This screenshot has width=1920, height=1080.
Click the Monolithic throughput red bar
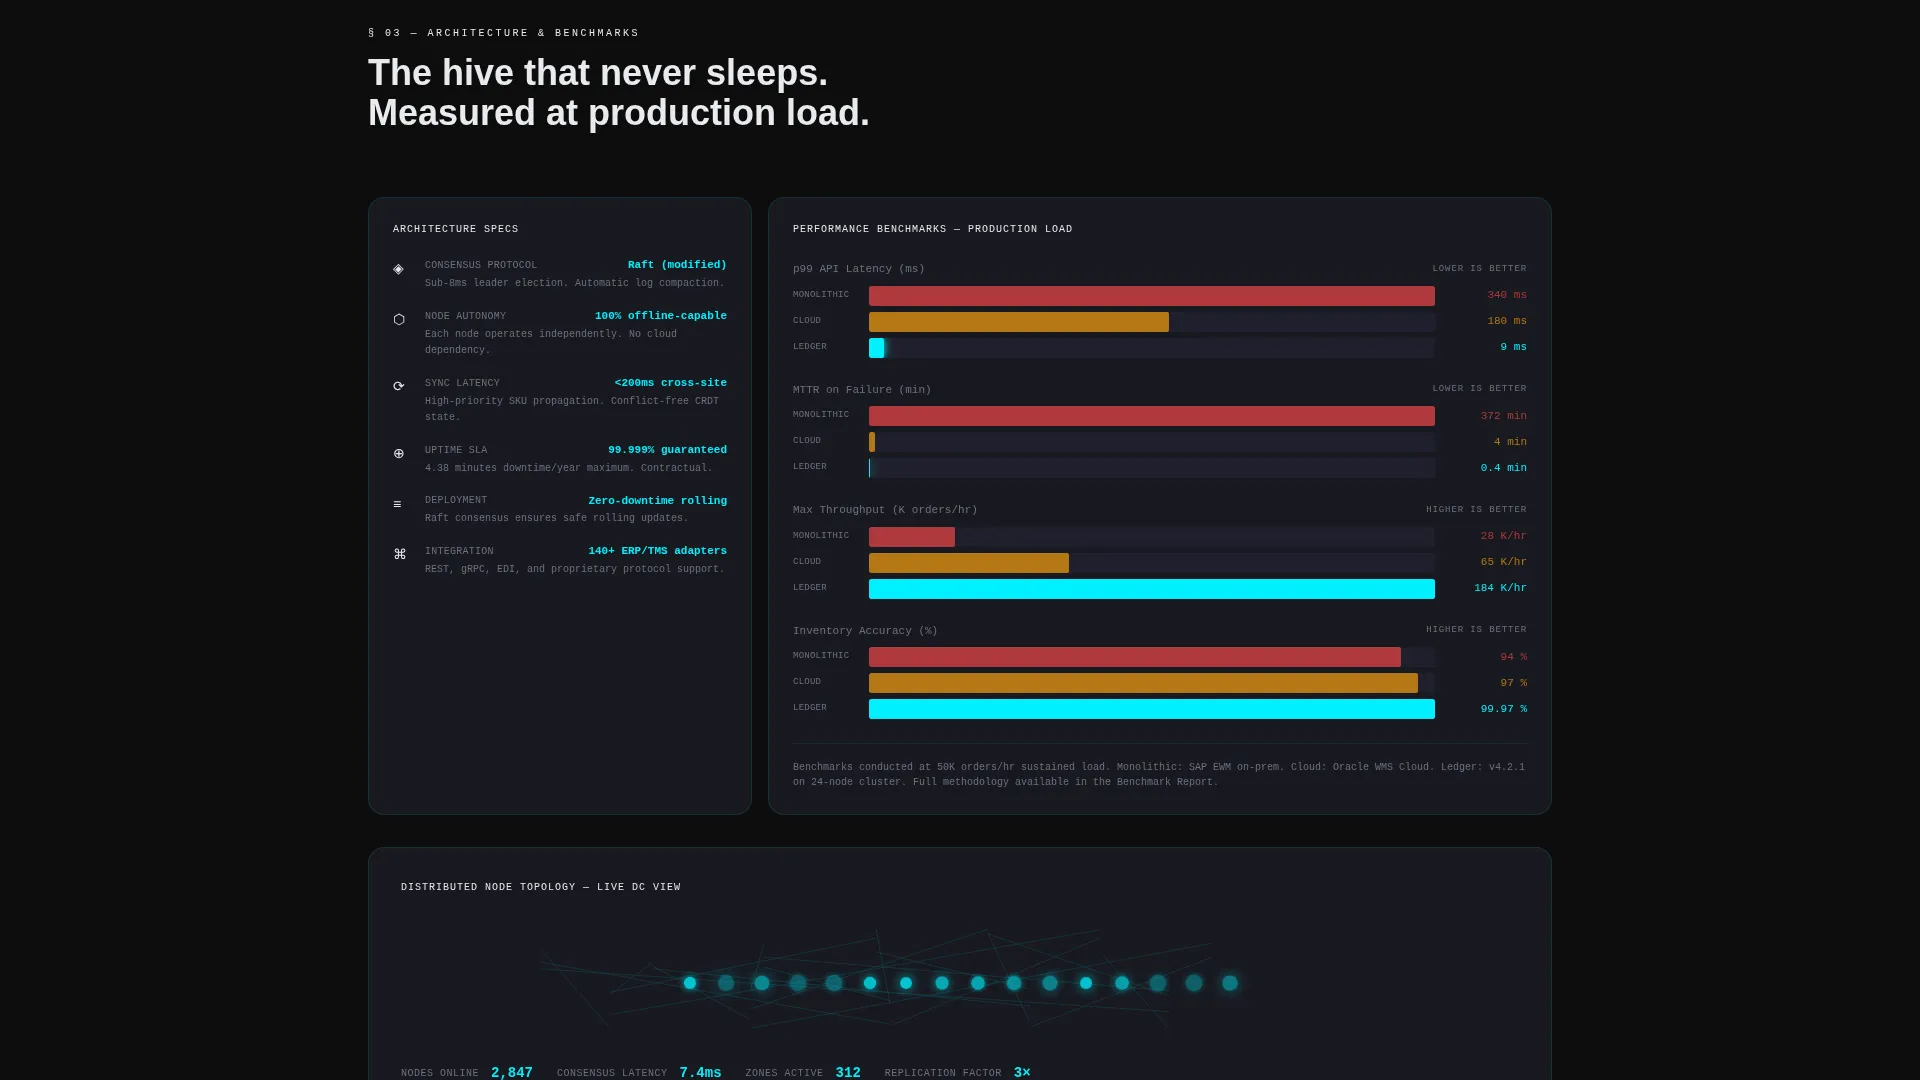pyautogui.click(x=912, y=537)
